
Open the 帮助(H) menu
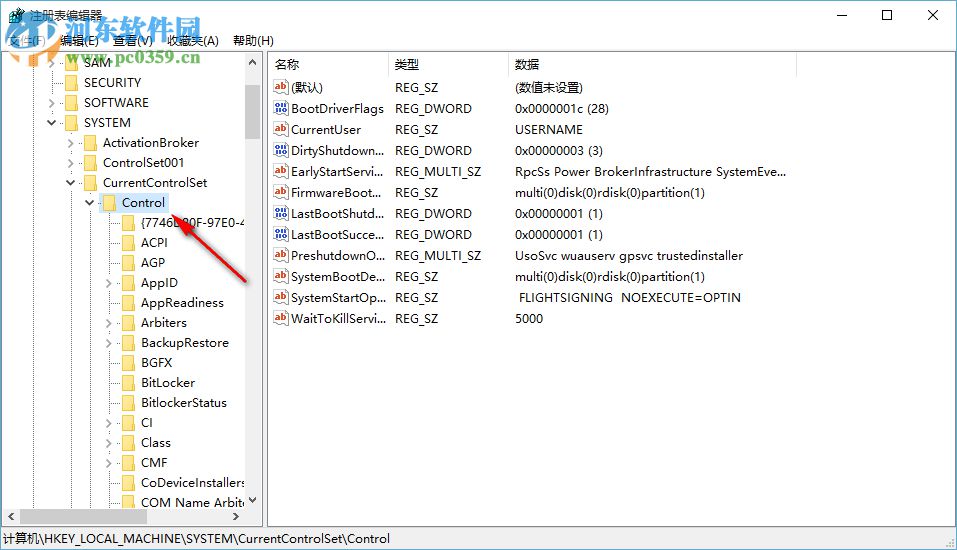pyautogui.click(x=253, y=41)
